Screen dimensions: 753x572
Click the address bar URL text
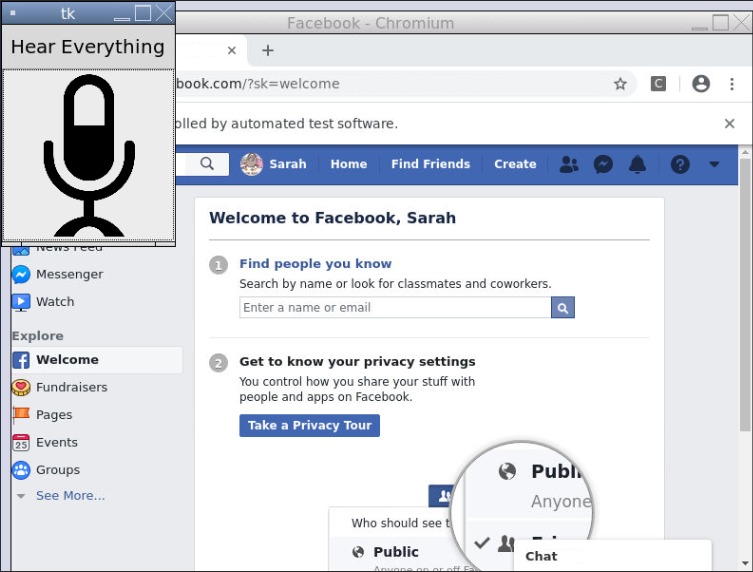click(257, 84)
